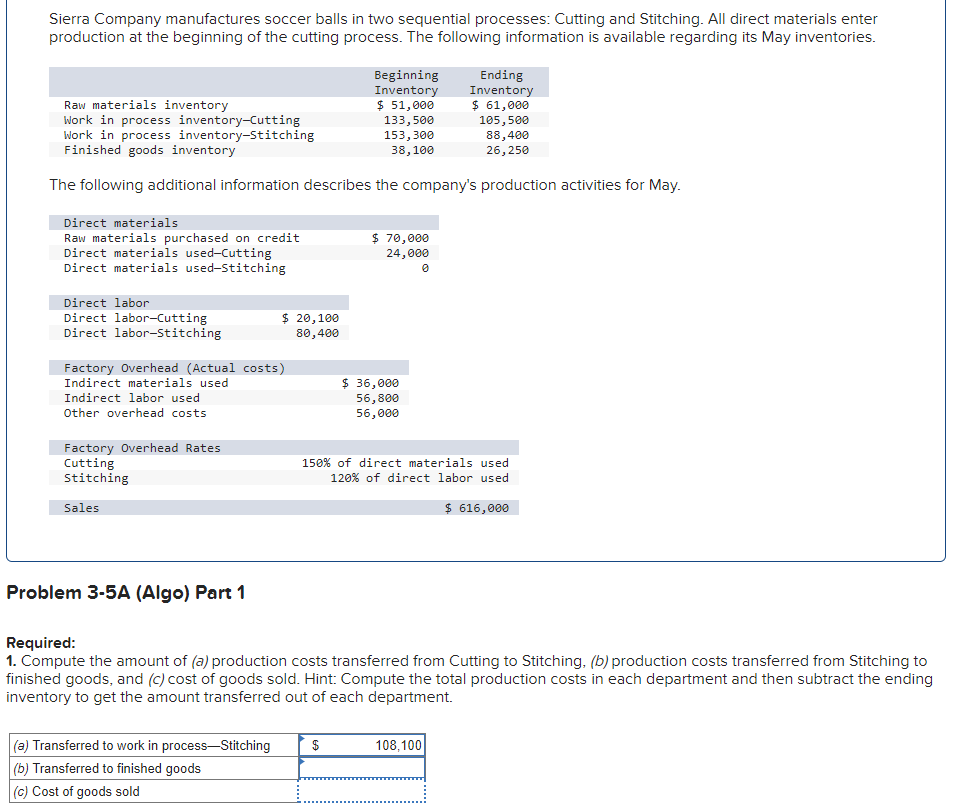Click the Factory Overhead Rates header row
The width and height of the screenshot is (957, 807).
[120, 447]
